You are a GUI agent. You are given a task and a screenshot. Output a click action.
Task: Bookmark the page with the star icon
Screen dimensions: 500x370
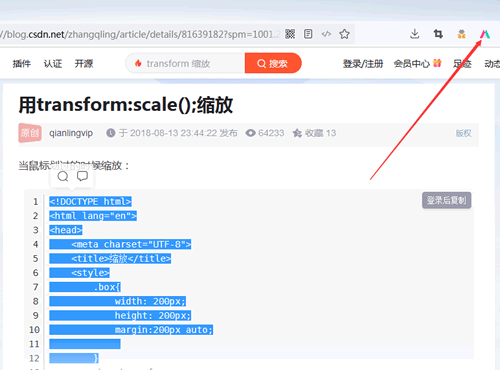pyautogui.click(x=344, y=34)
